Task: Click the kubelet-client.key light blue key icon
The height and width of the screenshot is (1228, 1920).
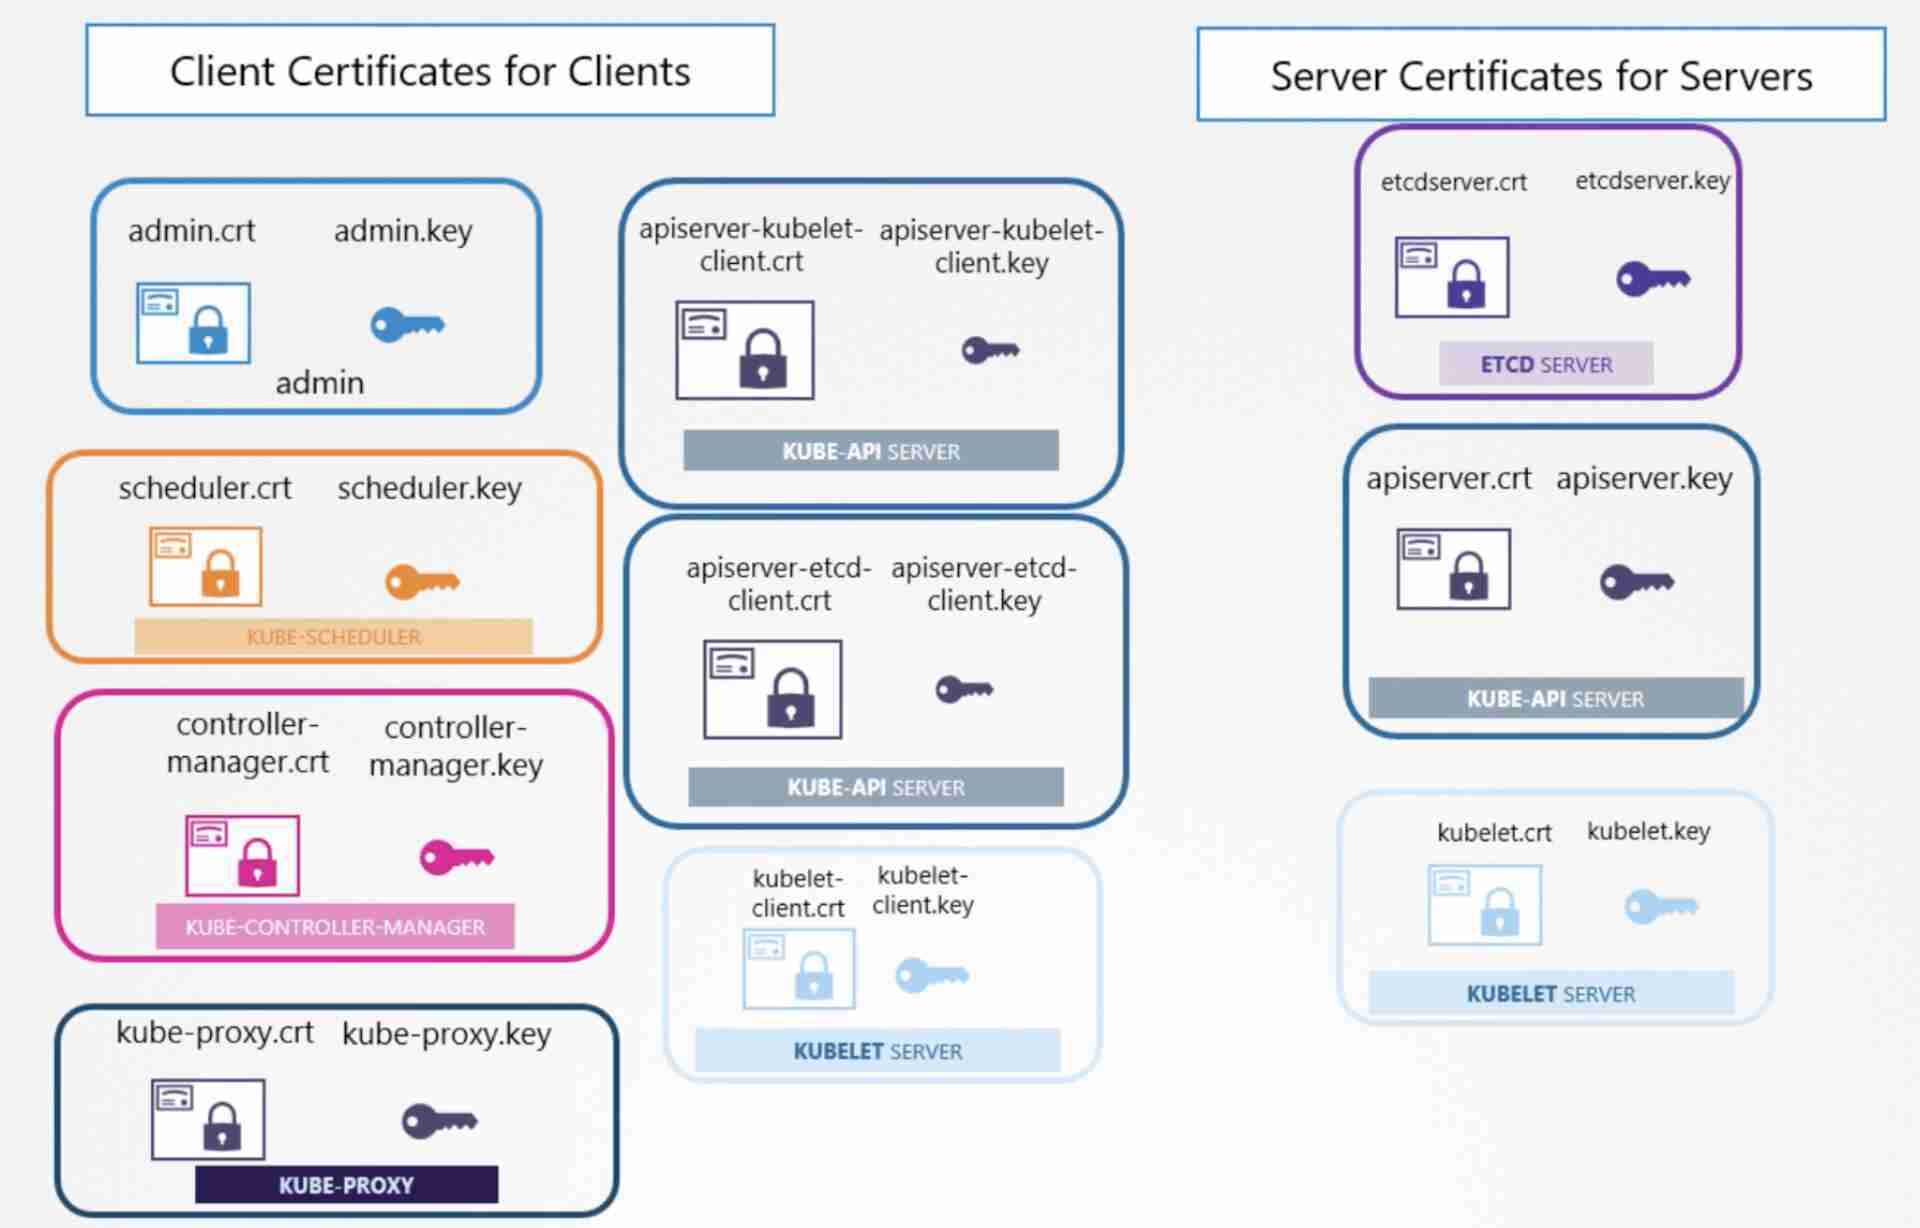Action: click(x=931, y=975)
